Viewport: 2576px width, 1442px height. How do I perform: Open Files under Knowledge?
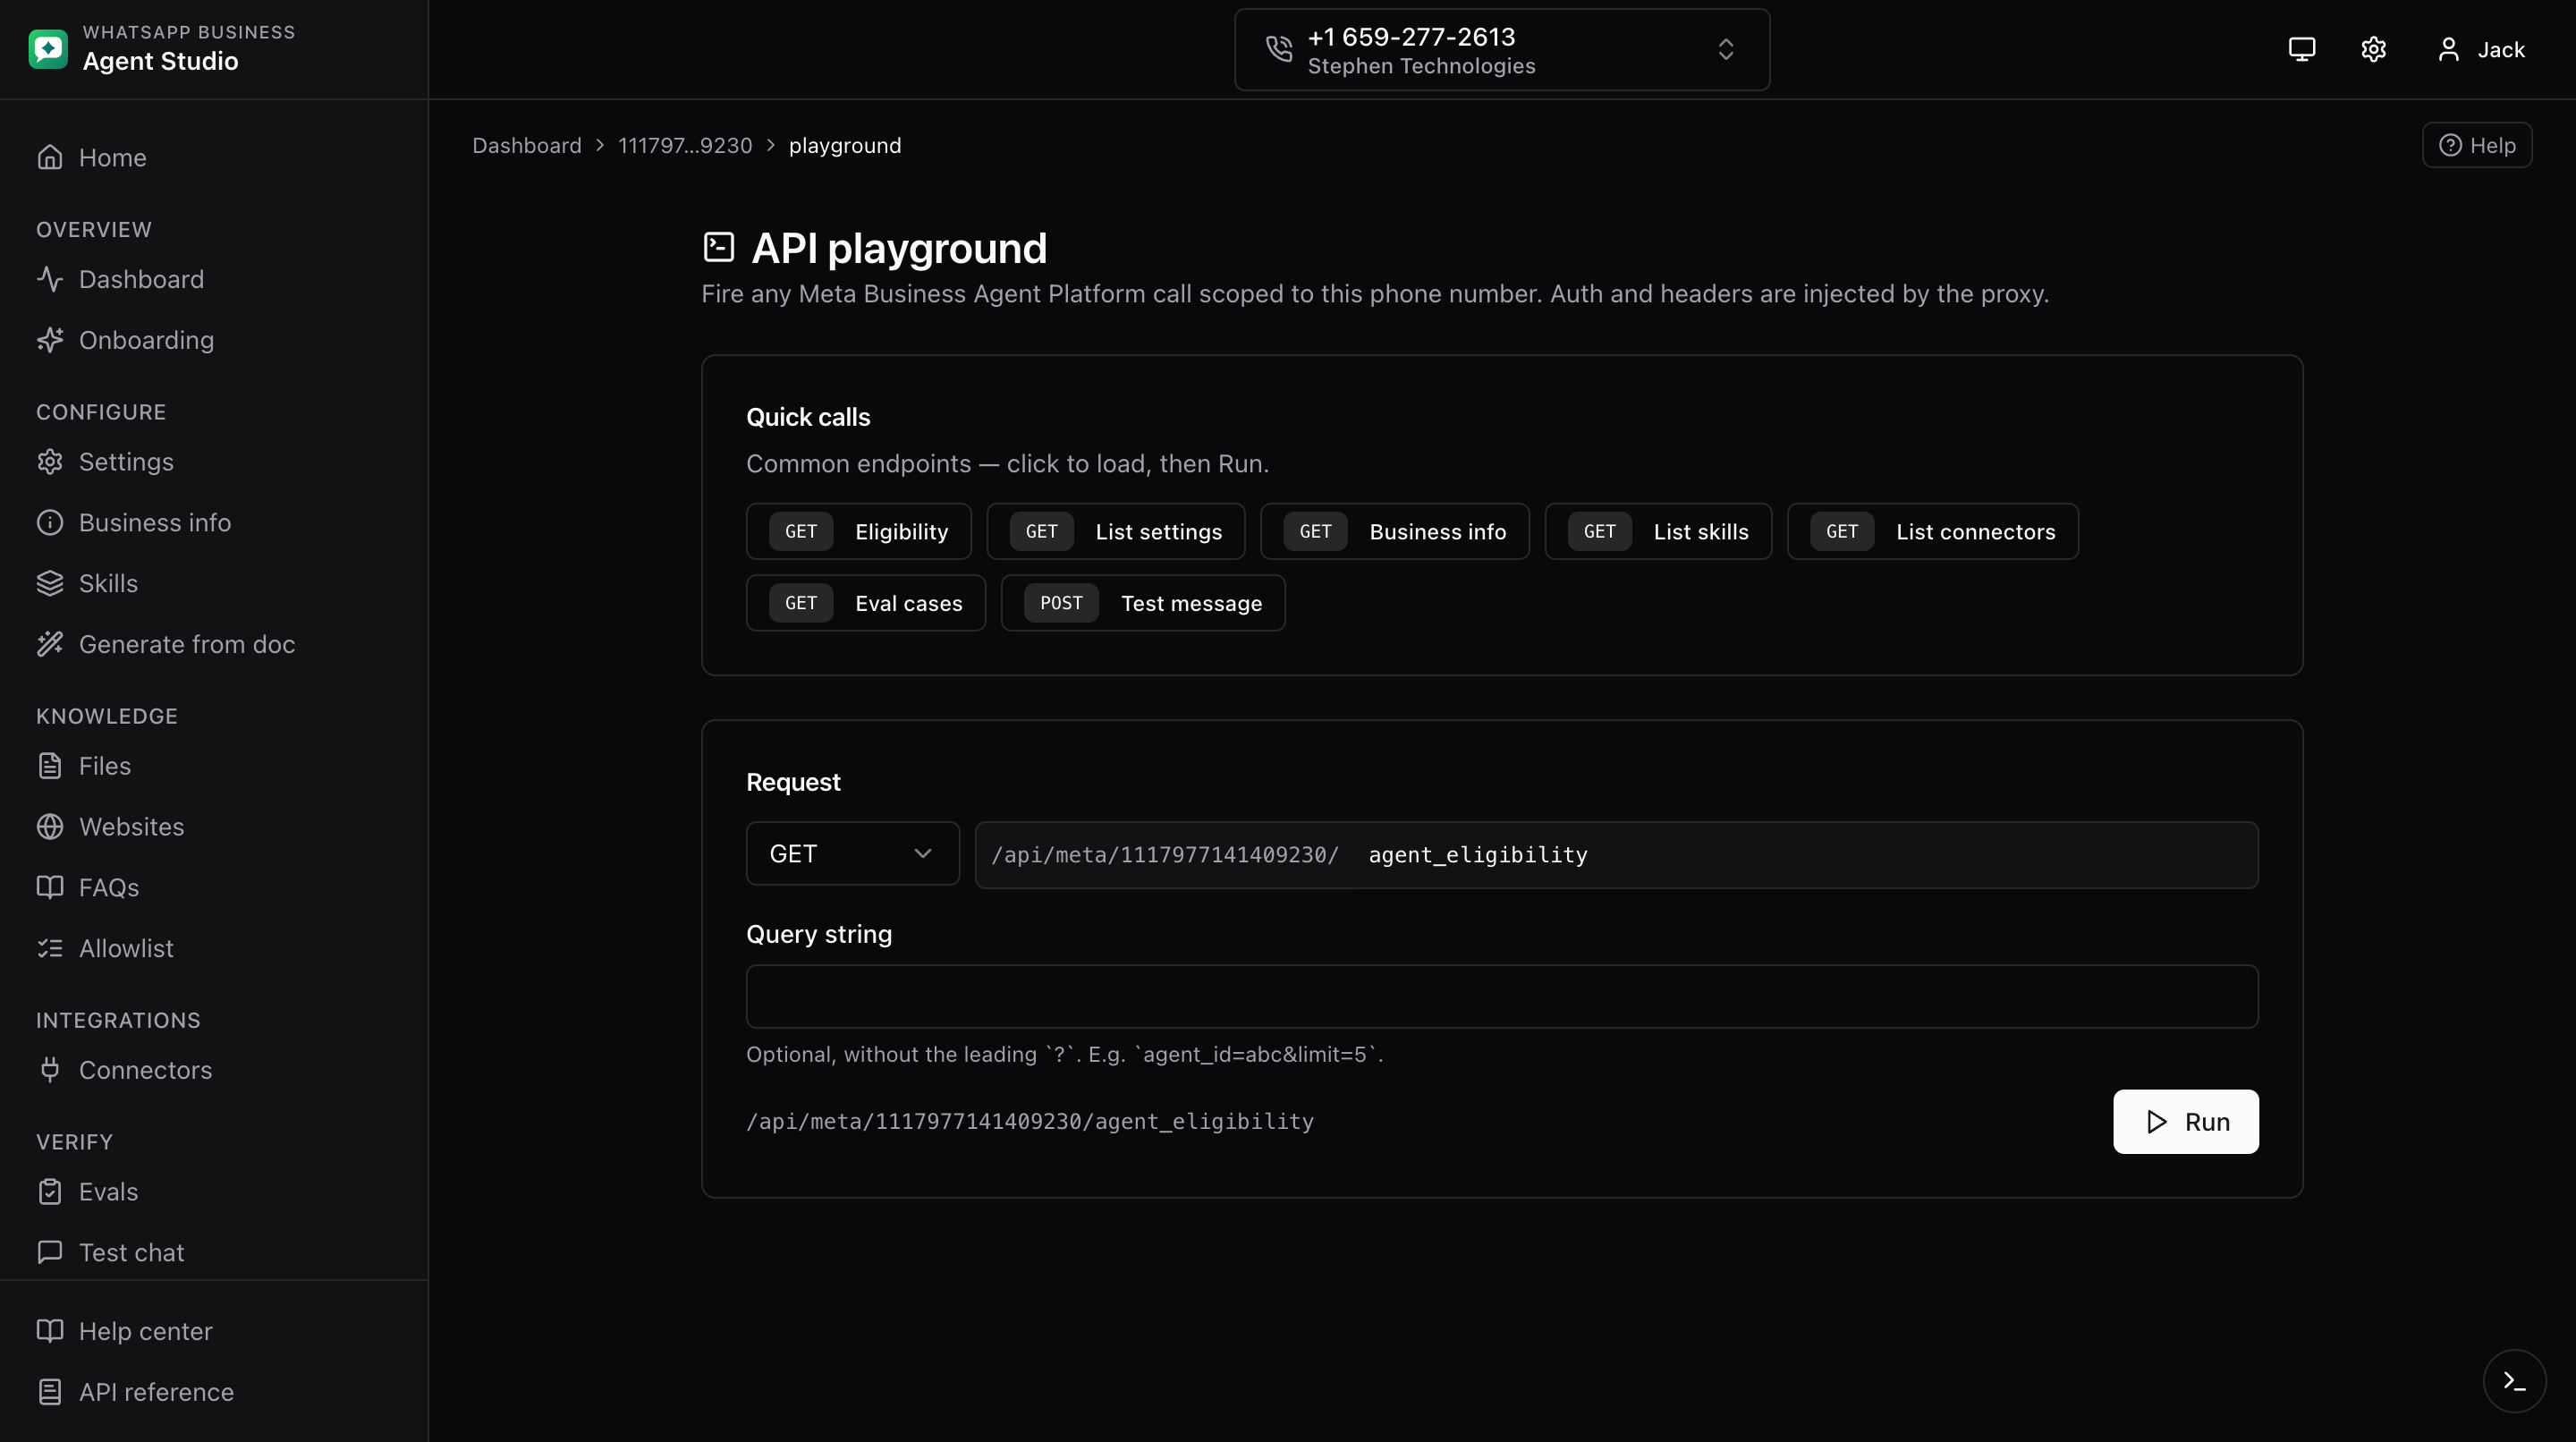pos(214,766)
